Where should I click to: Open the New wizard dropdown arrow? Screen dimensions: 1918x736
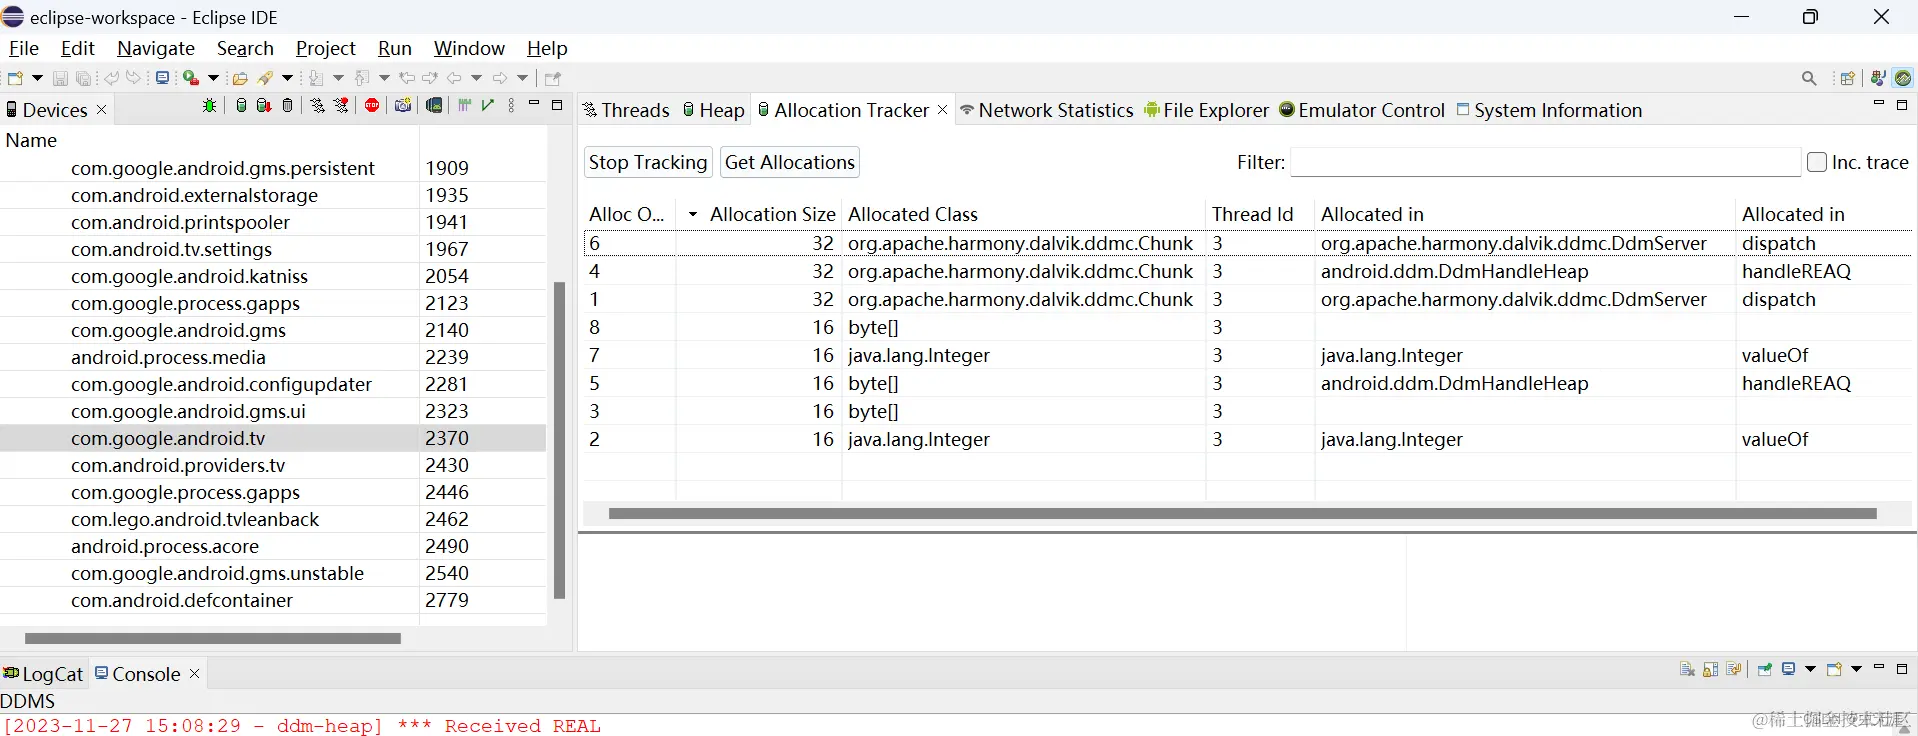click(x=37, y=78)
